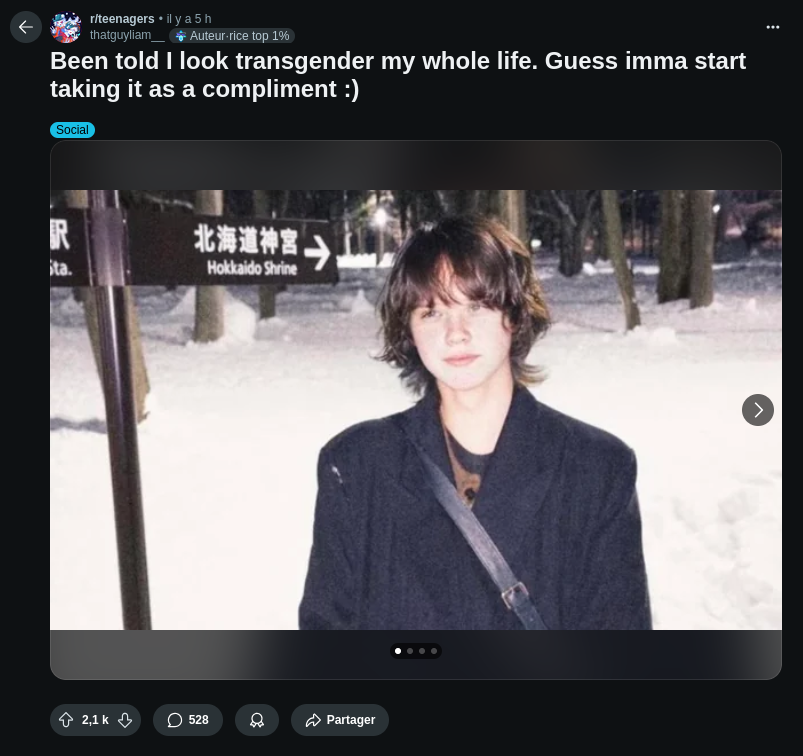The width and height of the screenshot is (803, 756).
Task: Click the top 1% author badge
Action: [x=232, y=35]
